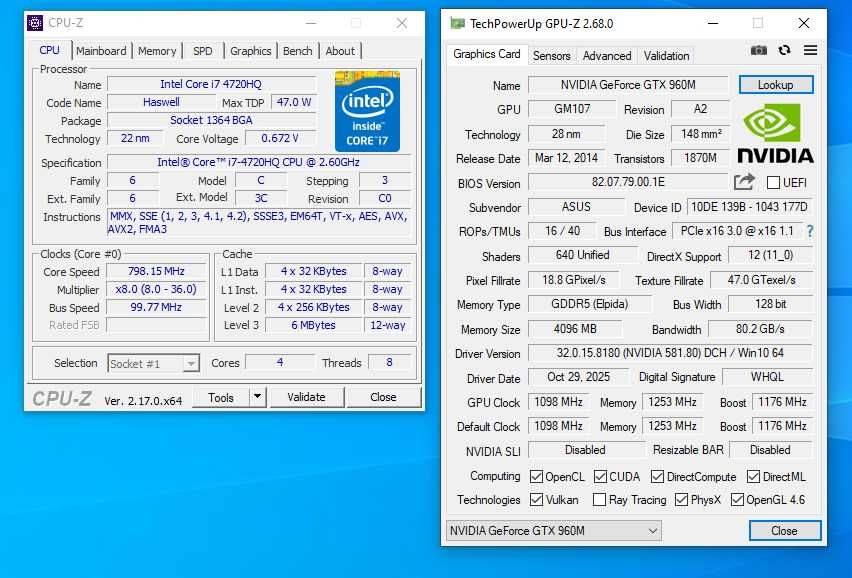Click the NVIDIA logo in GPU-Z
This screenshot has height=578, width=852.
click(775, 134)
